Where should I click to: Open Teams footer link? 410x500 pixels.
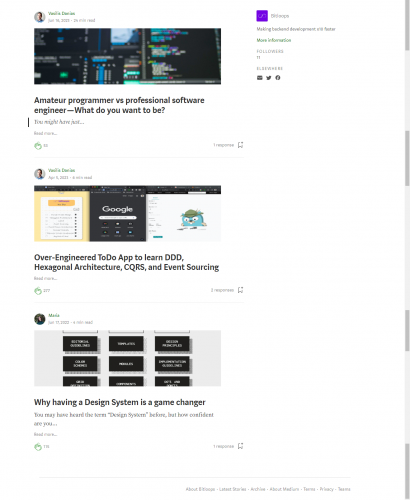344,489
